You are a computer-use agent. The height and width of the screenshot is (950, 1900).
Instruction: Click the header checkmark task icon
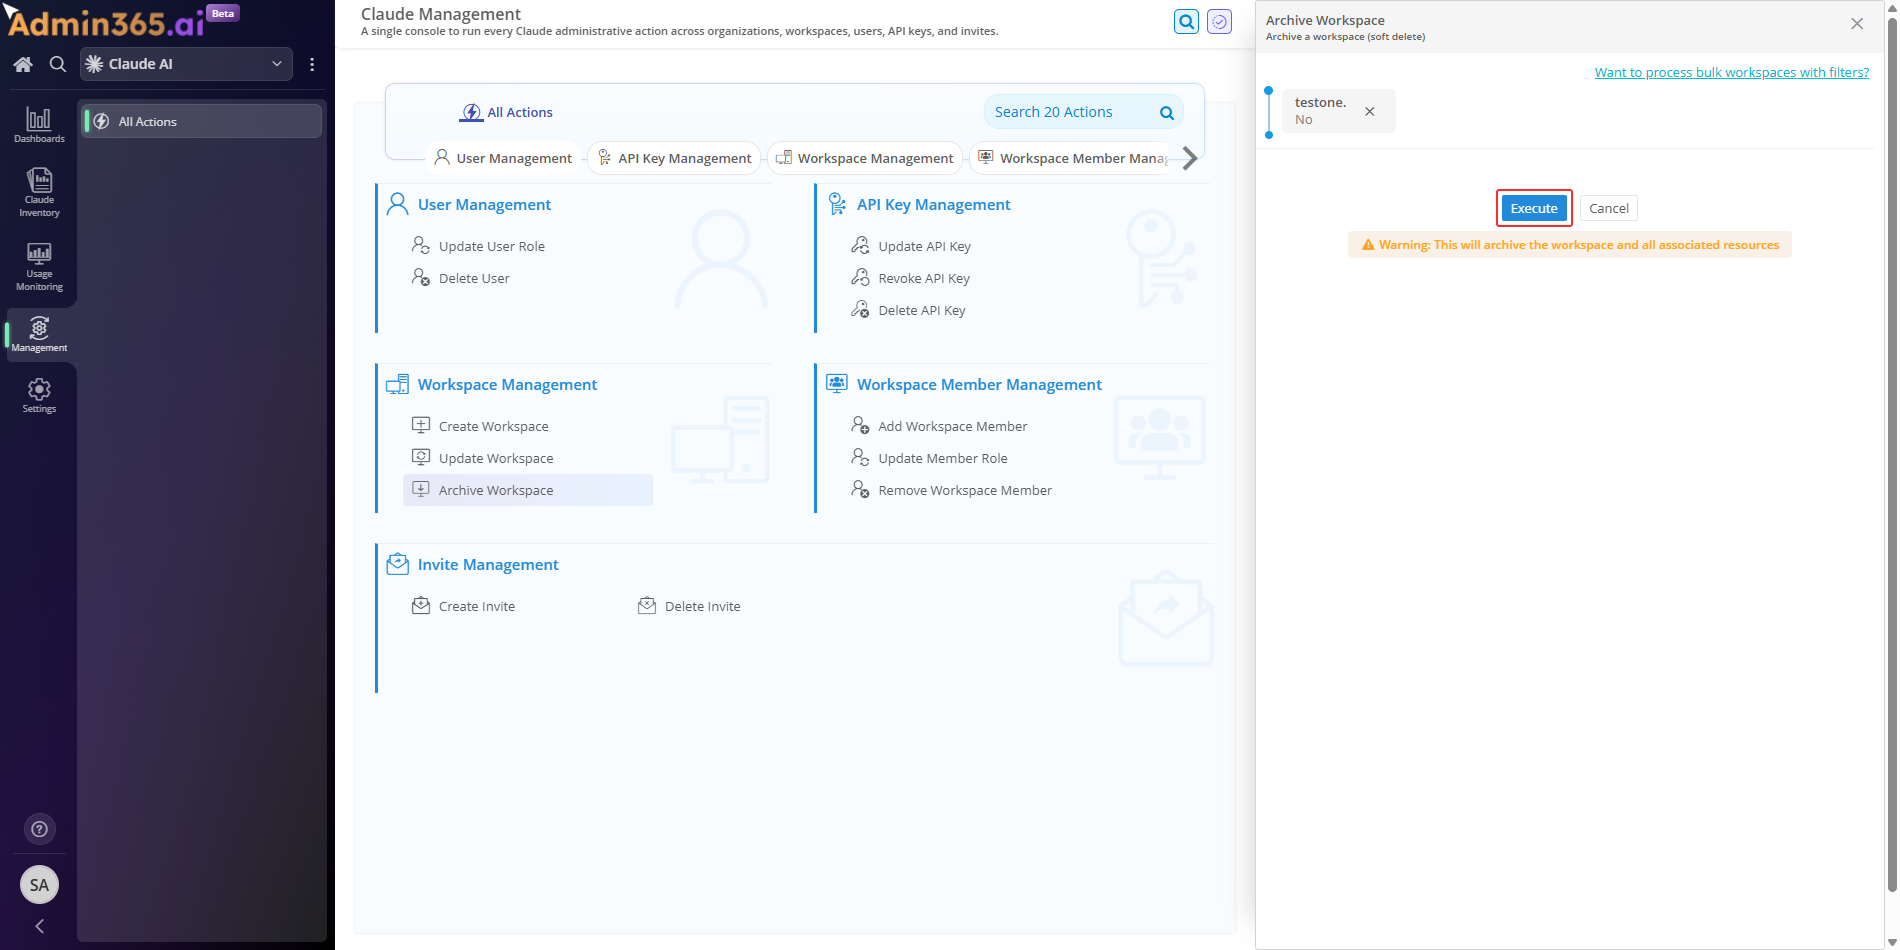(1219, 21)
